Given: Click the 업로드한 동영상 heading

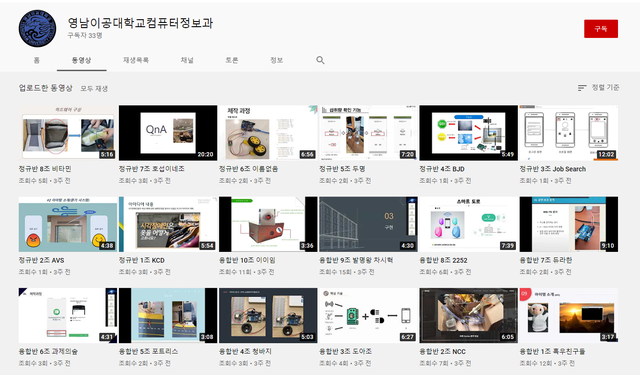Looking at the screenshot, I should click(46, 88).
